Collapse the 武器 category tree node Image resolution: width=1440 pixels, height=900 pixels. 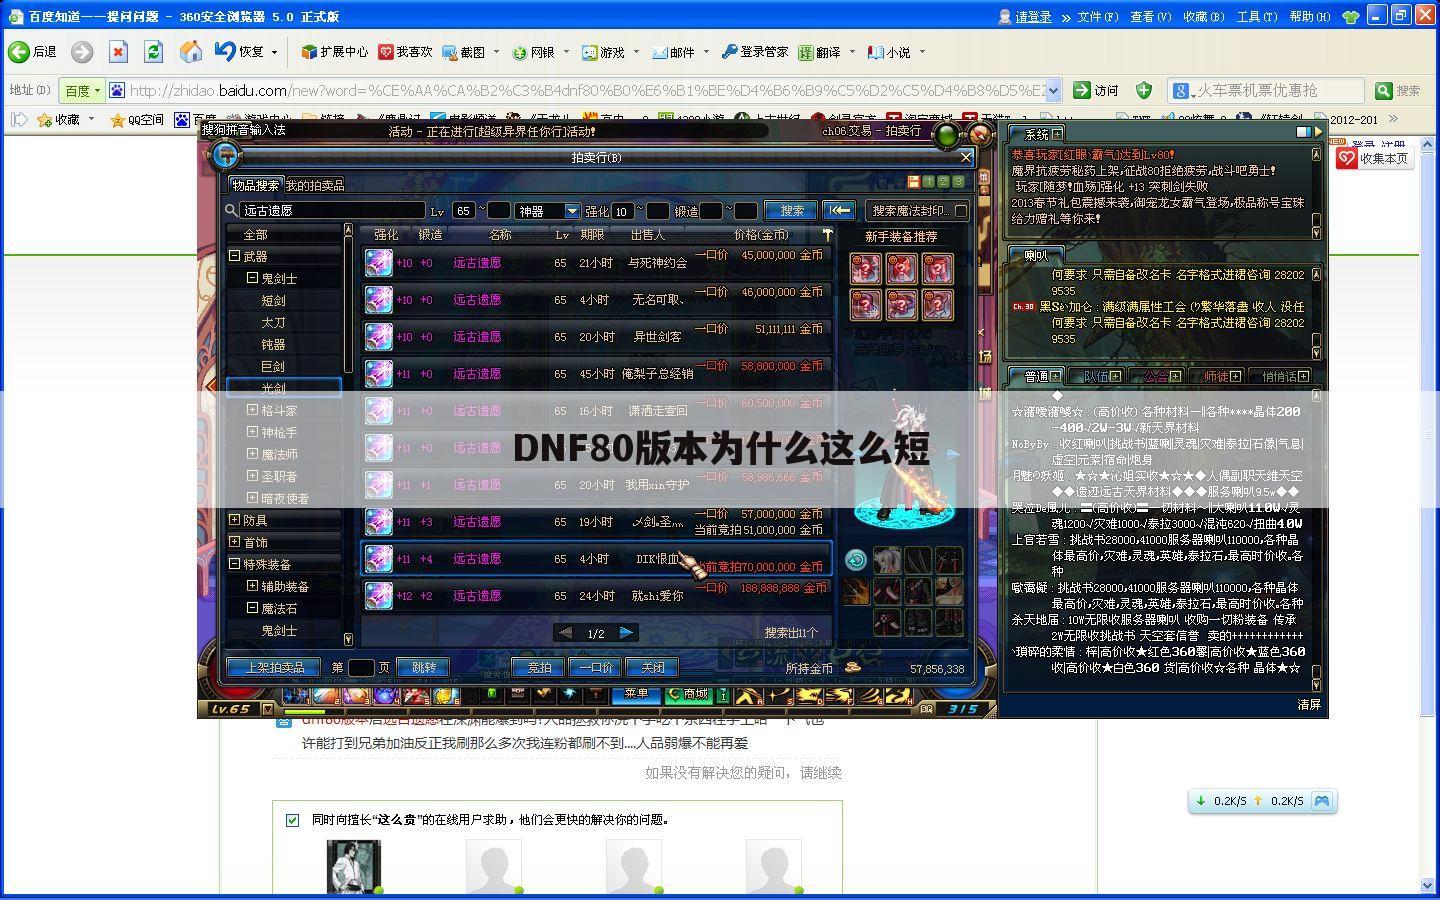(234, 256)
